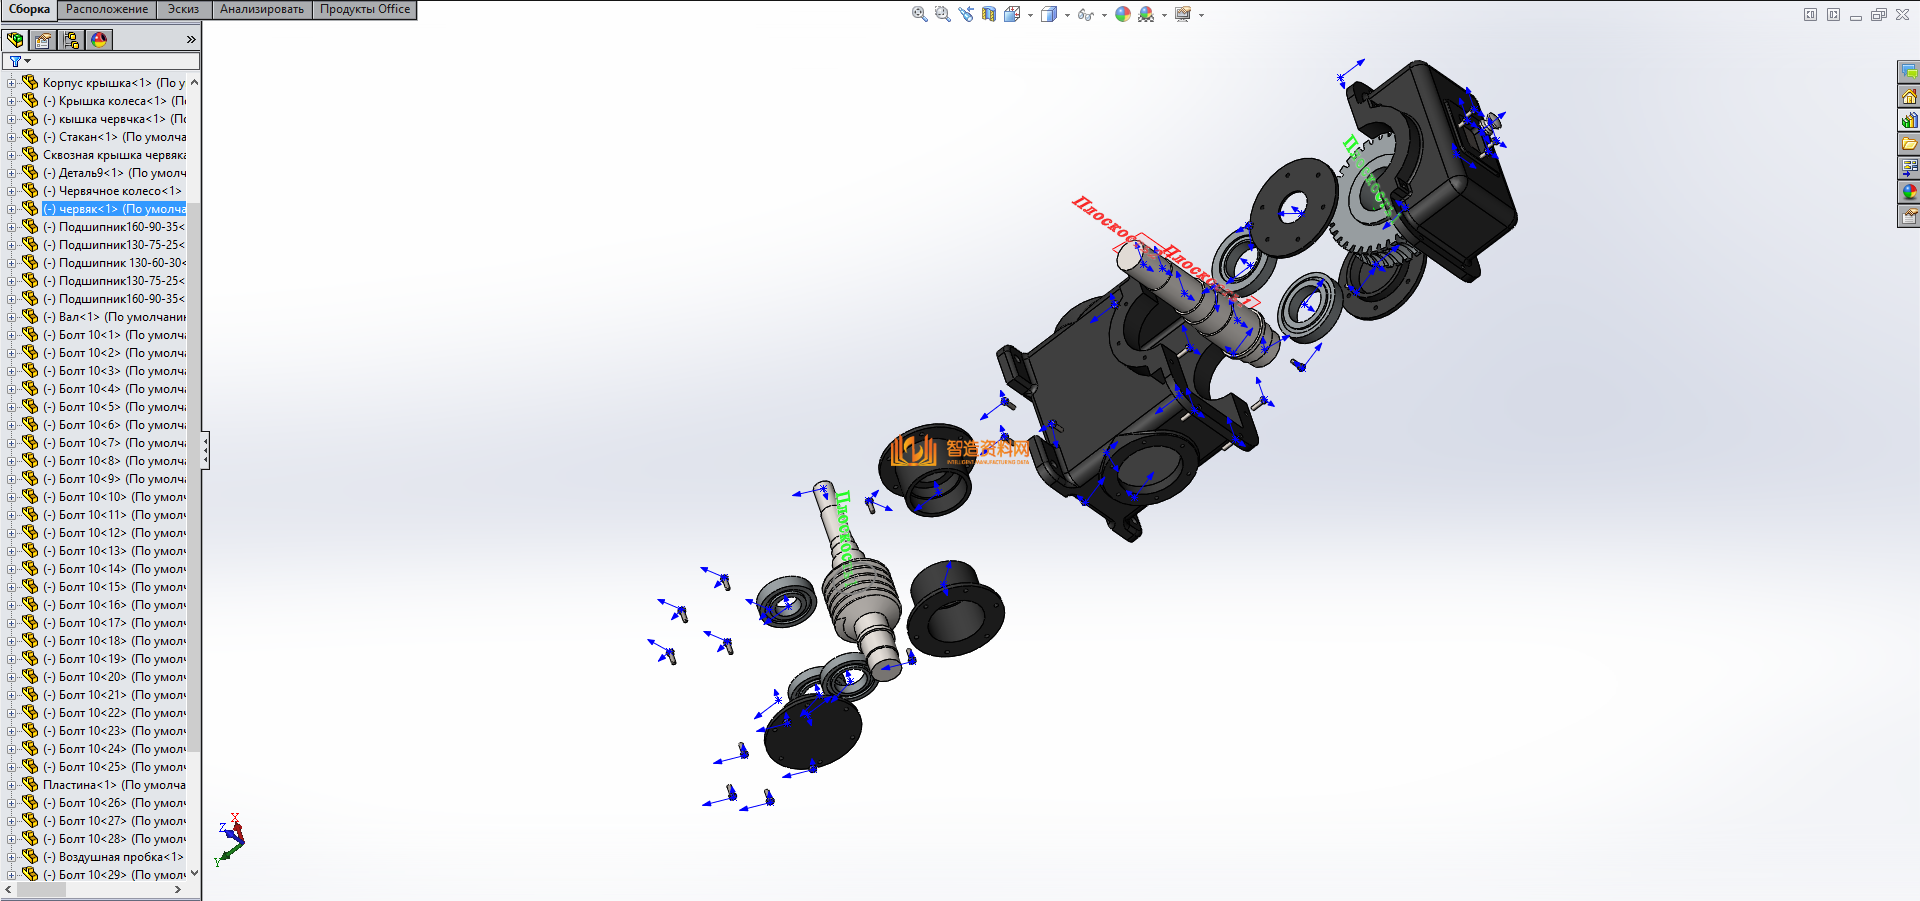The width and height of the screenshot is (1920, 901).
Task: Activate the Section View tool
Action: (989, 14)
